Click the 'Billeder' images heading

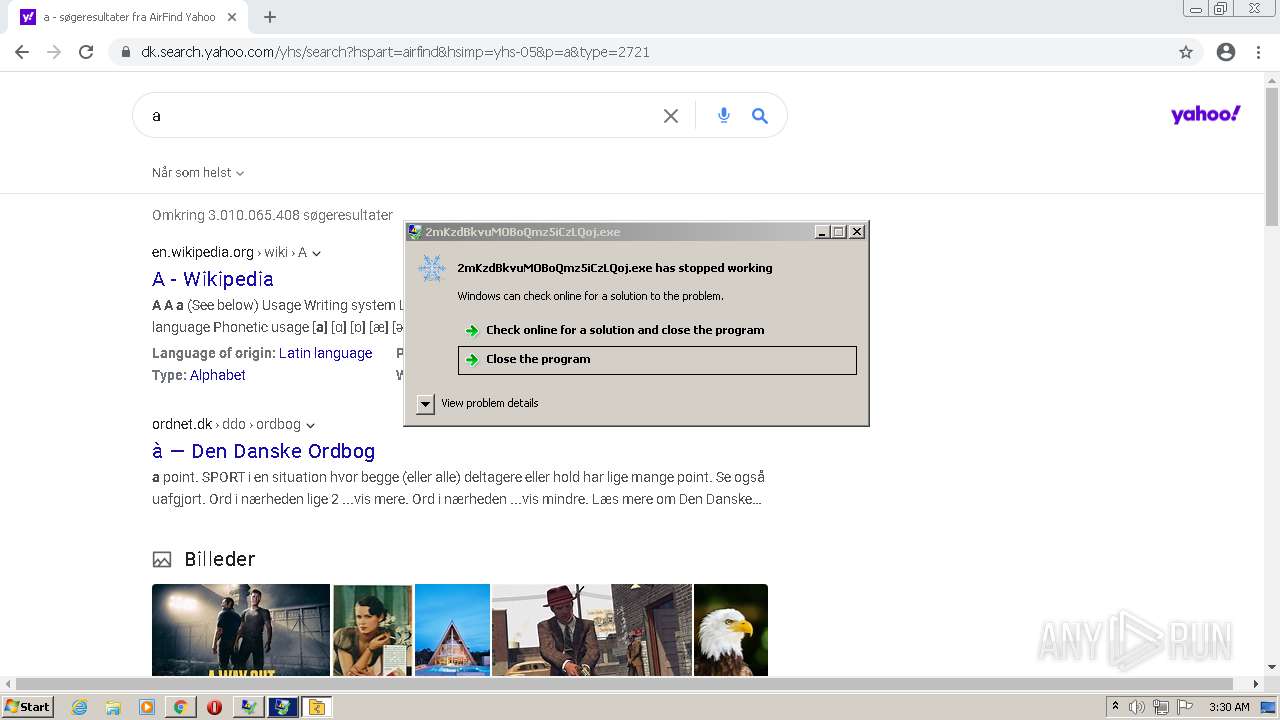219,559
